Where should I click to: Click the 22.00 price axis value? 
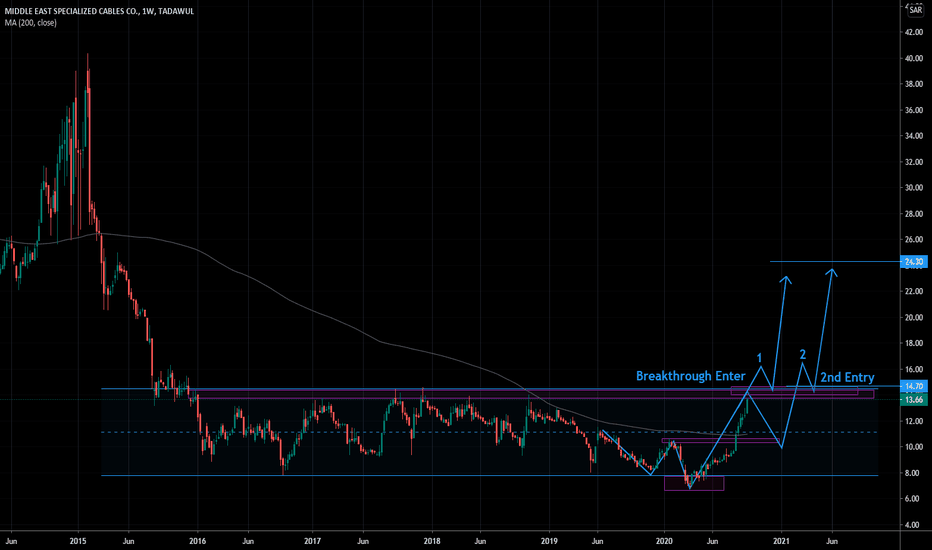[x=914, y=291]
